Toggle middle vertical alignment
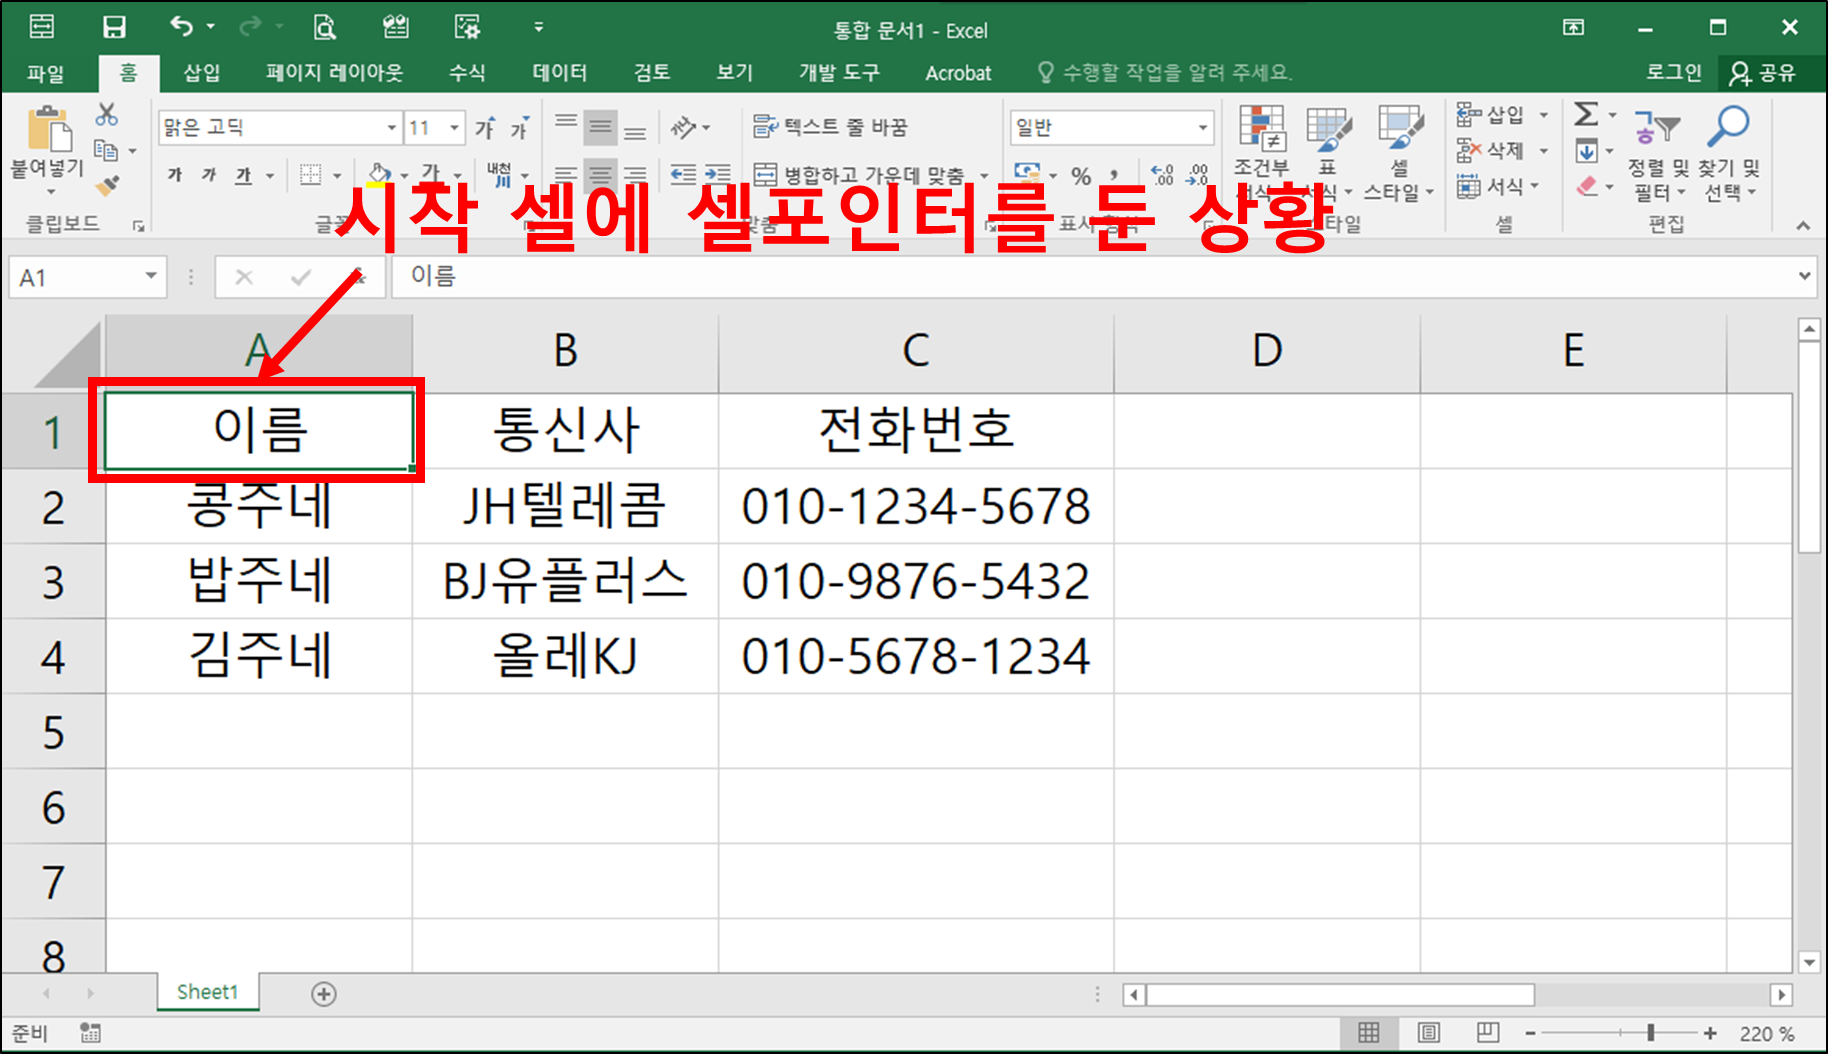The image size is (1828, 1054). tap(600, 128)
